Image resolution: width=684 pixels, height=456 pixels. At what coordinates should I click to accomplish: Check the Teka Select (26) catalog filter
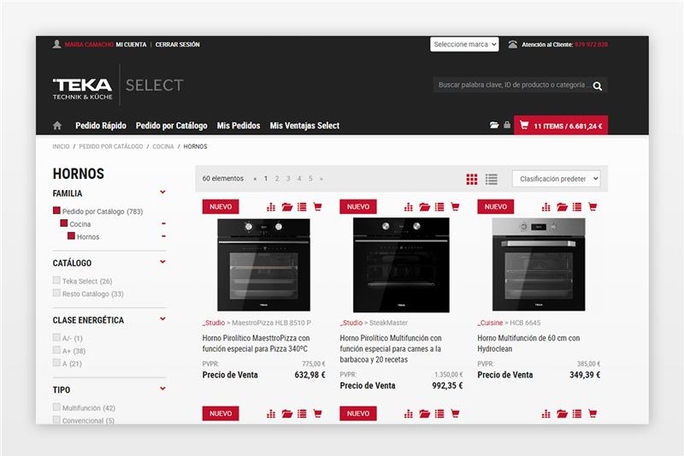56,280
